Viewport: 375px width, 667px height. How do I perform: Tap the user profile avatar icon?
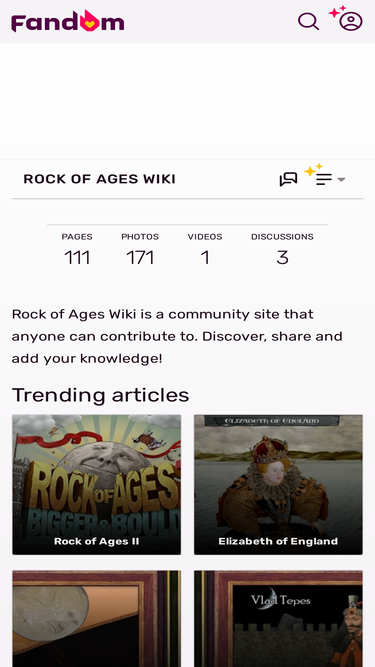tap(351, 21)
